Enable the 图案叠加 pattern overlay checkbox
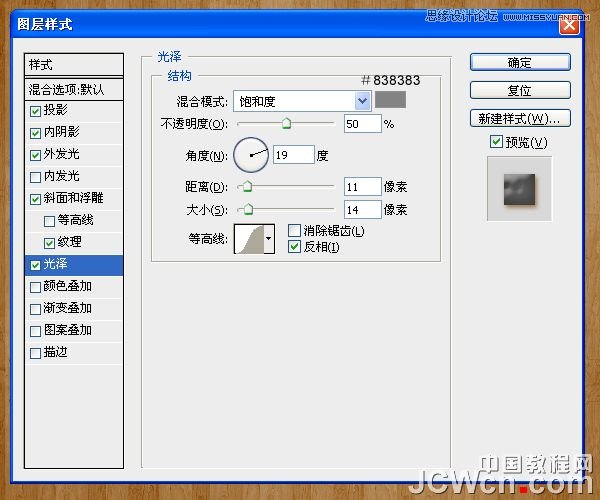The image size is (600, 500). (35, 331)
